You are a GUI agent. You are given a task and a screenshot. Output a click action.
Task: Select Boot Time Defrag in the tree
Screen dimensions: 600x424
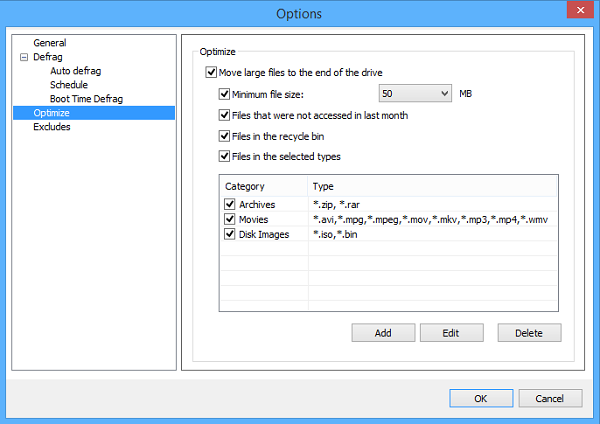pyautogui.click(x=86, y=99)
